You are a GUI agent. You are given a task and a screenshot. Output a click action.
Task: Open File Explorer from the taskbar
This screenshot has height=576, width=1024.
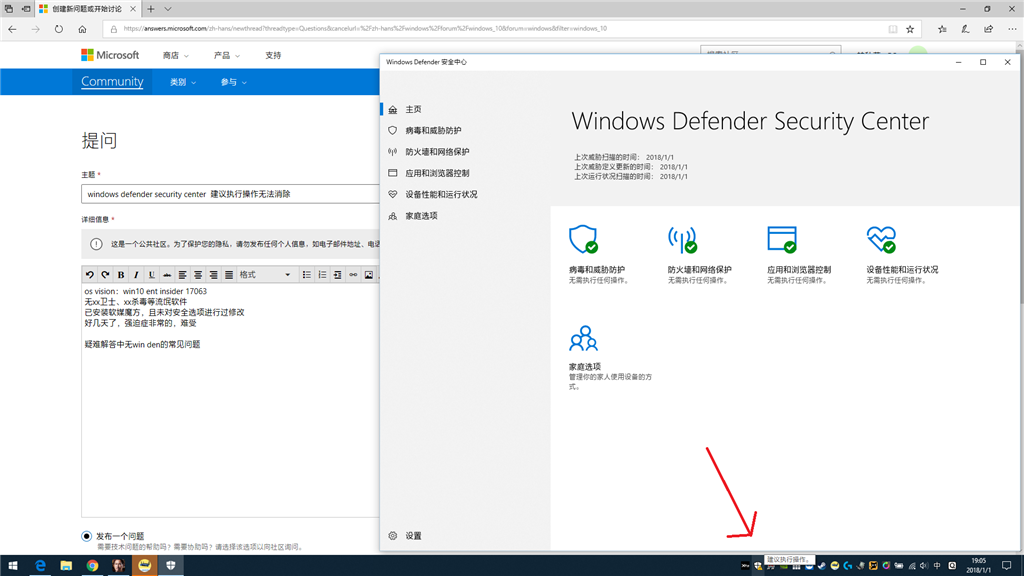pyautogui.click(x=66, y=566)
